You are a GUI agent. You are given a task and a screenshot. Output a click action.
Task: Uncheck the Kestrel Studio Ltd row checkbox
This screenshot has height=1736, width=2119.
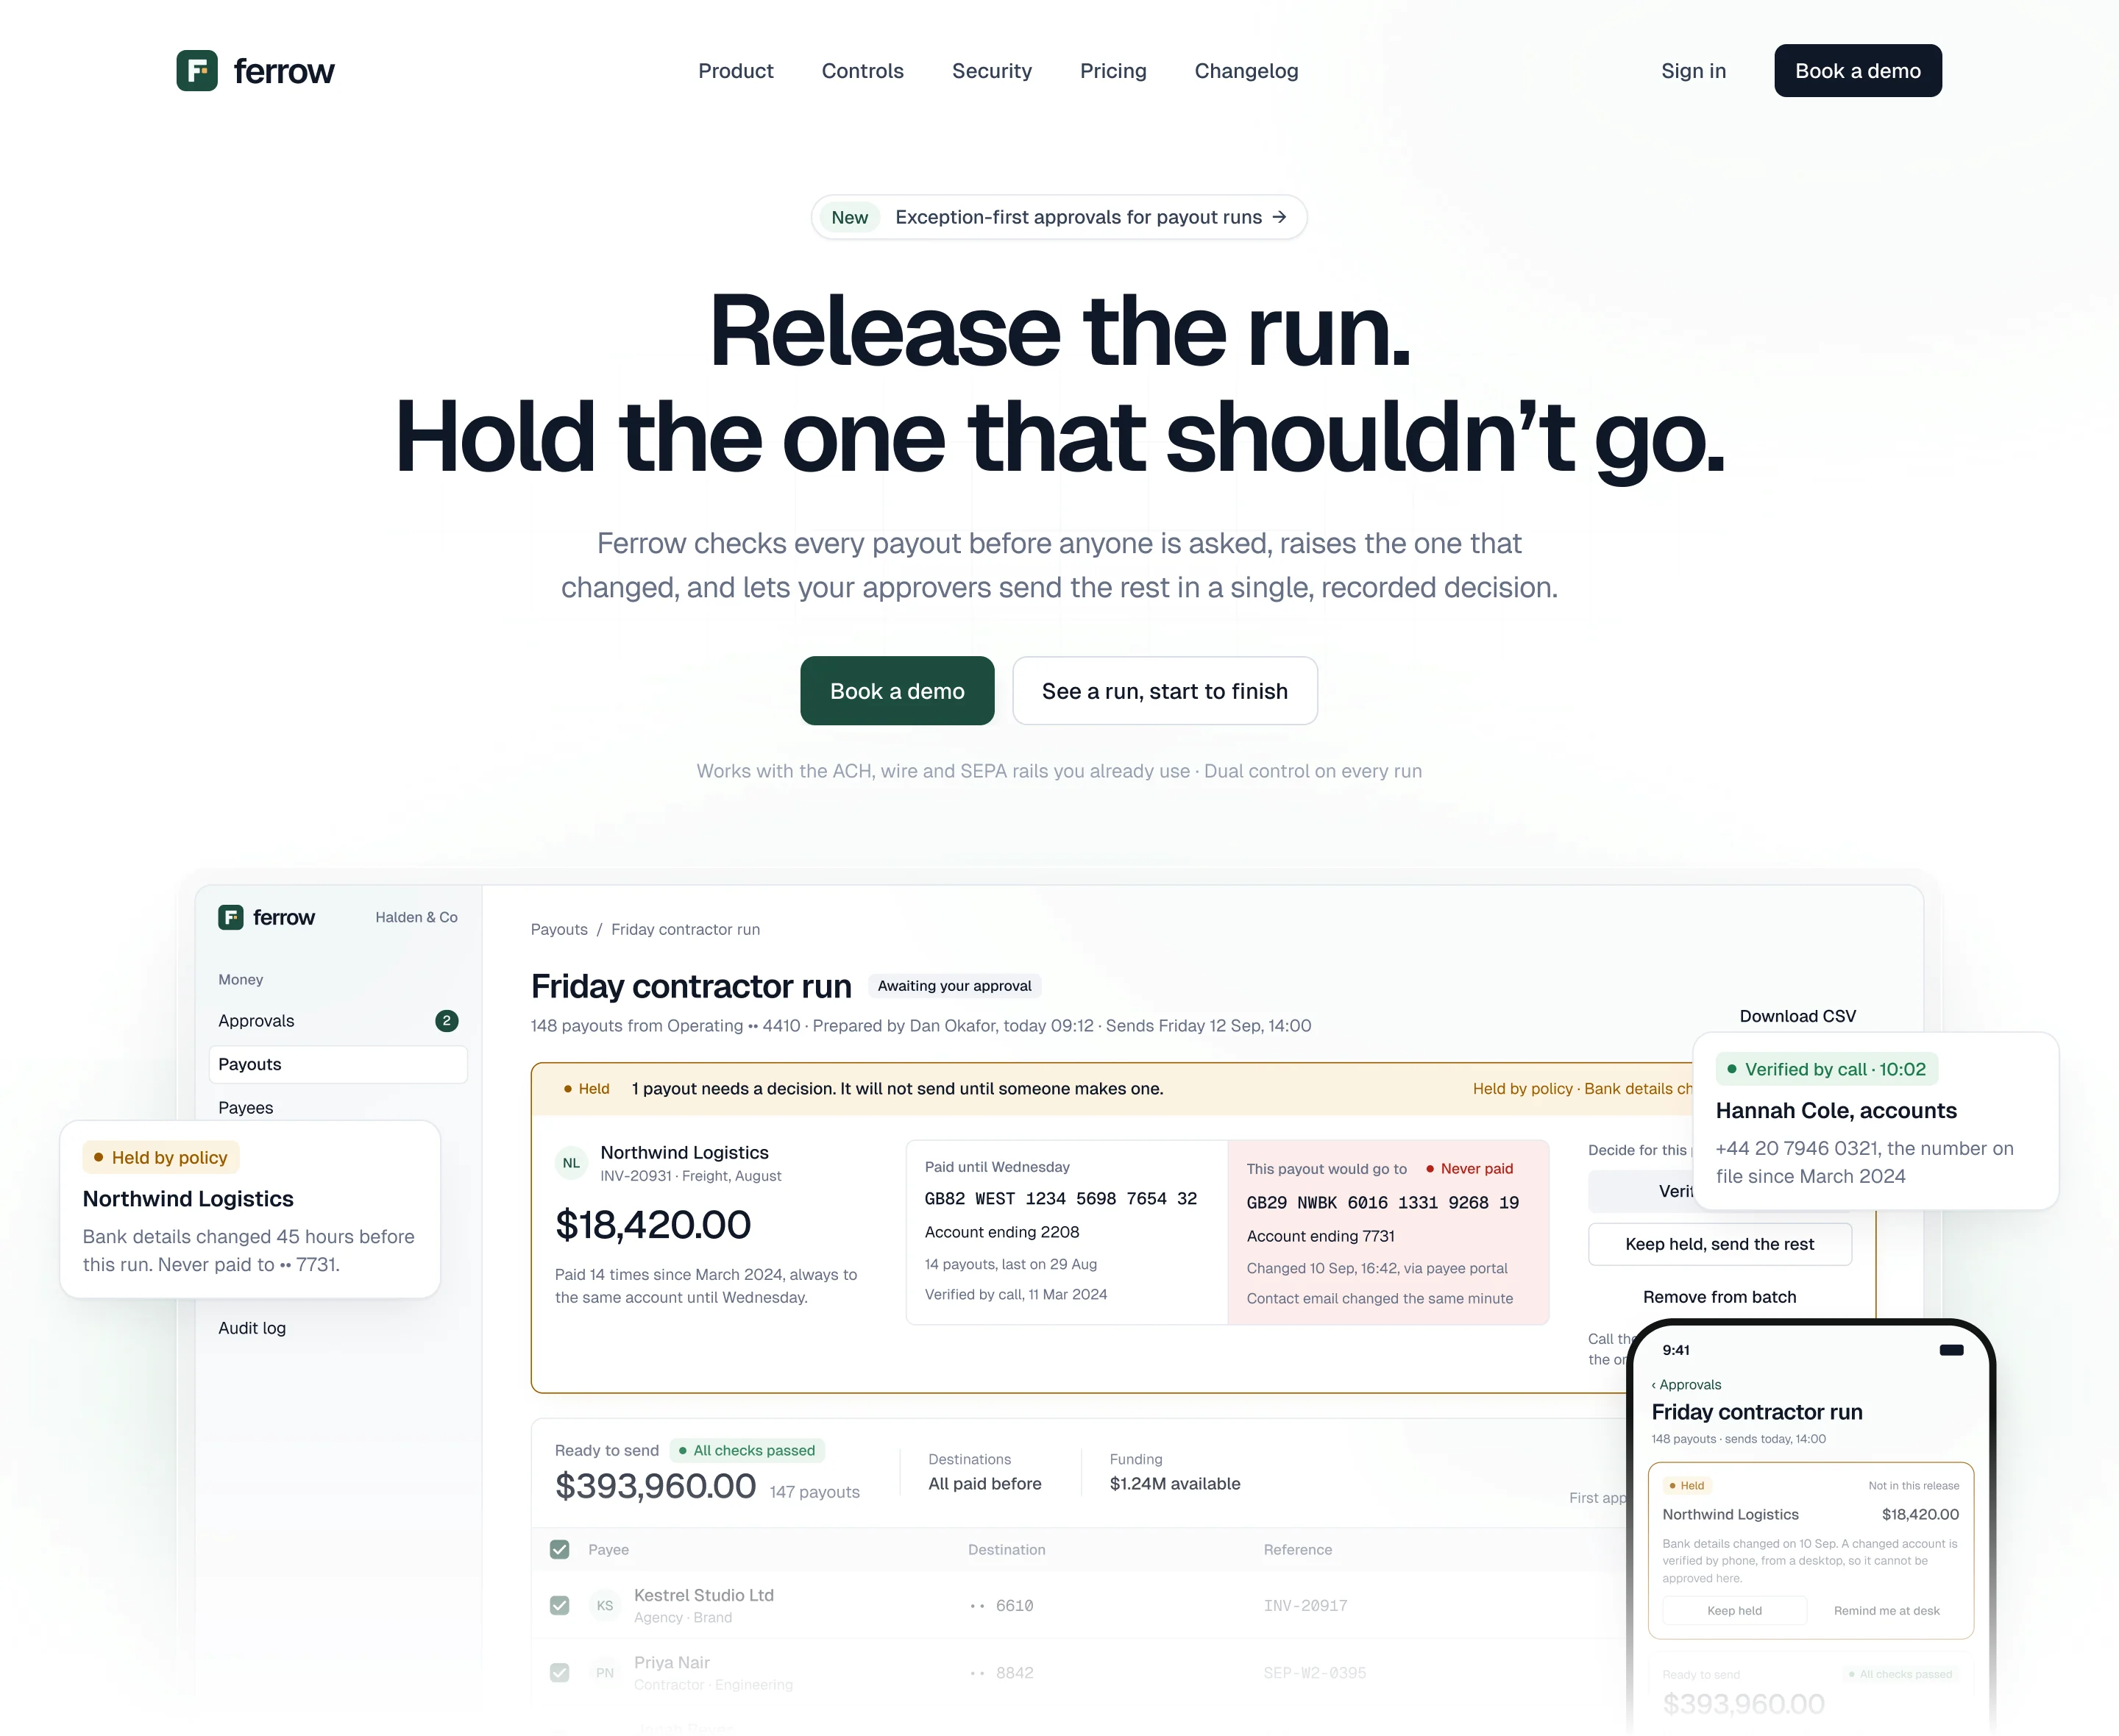(559, 1605)
